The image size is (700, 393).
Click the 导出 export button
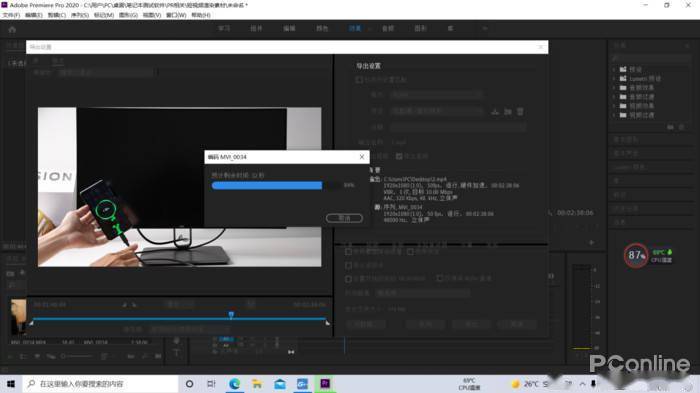471,324
